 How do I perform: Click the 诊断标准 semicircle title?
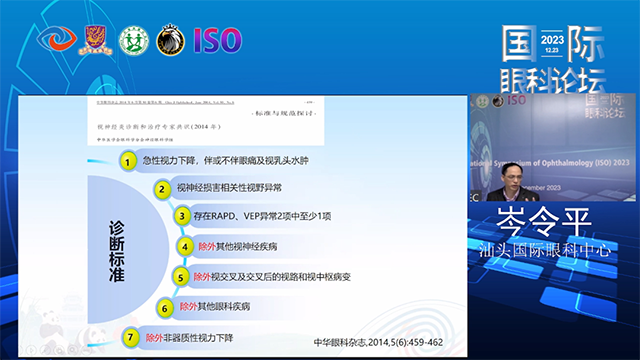pos(116,251)
